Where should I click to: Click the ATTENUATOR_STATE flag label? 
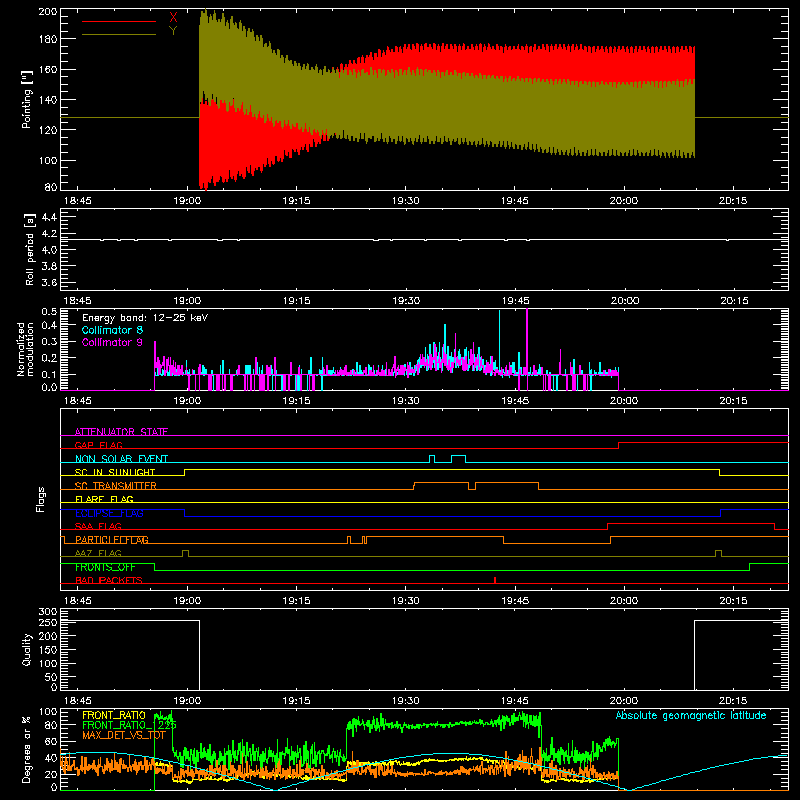[x=121, y=432]
